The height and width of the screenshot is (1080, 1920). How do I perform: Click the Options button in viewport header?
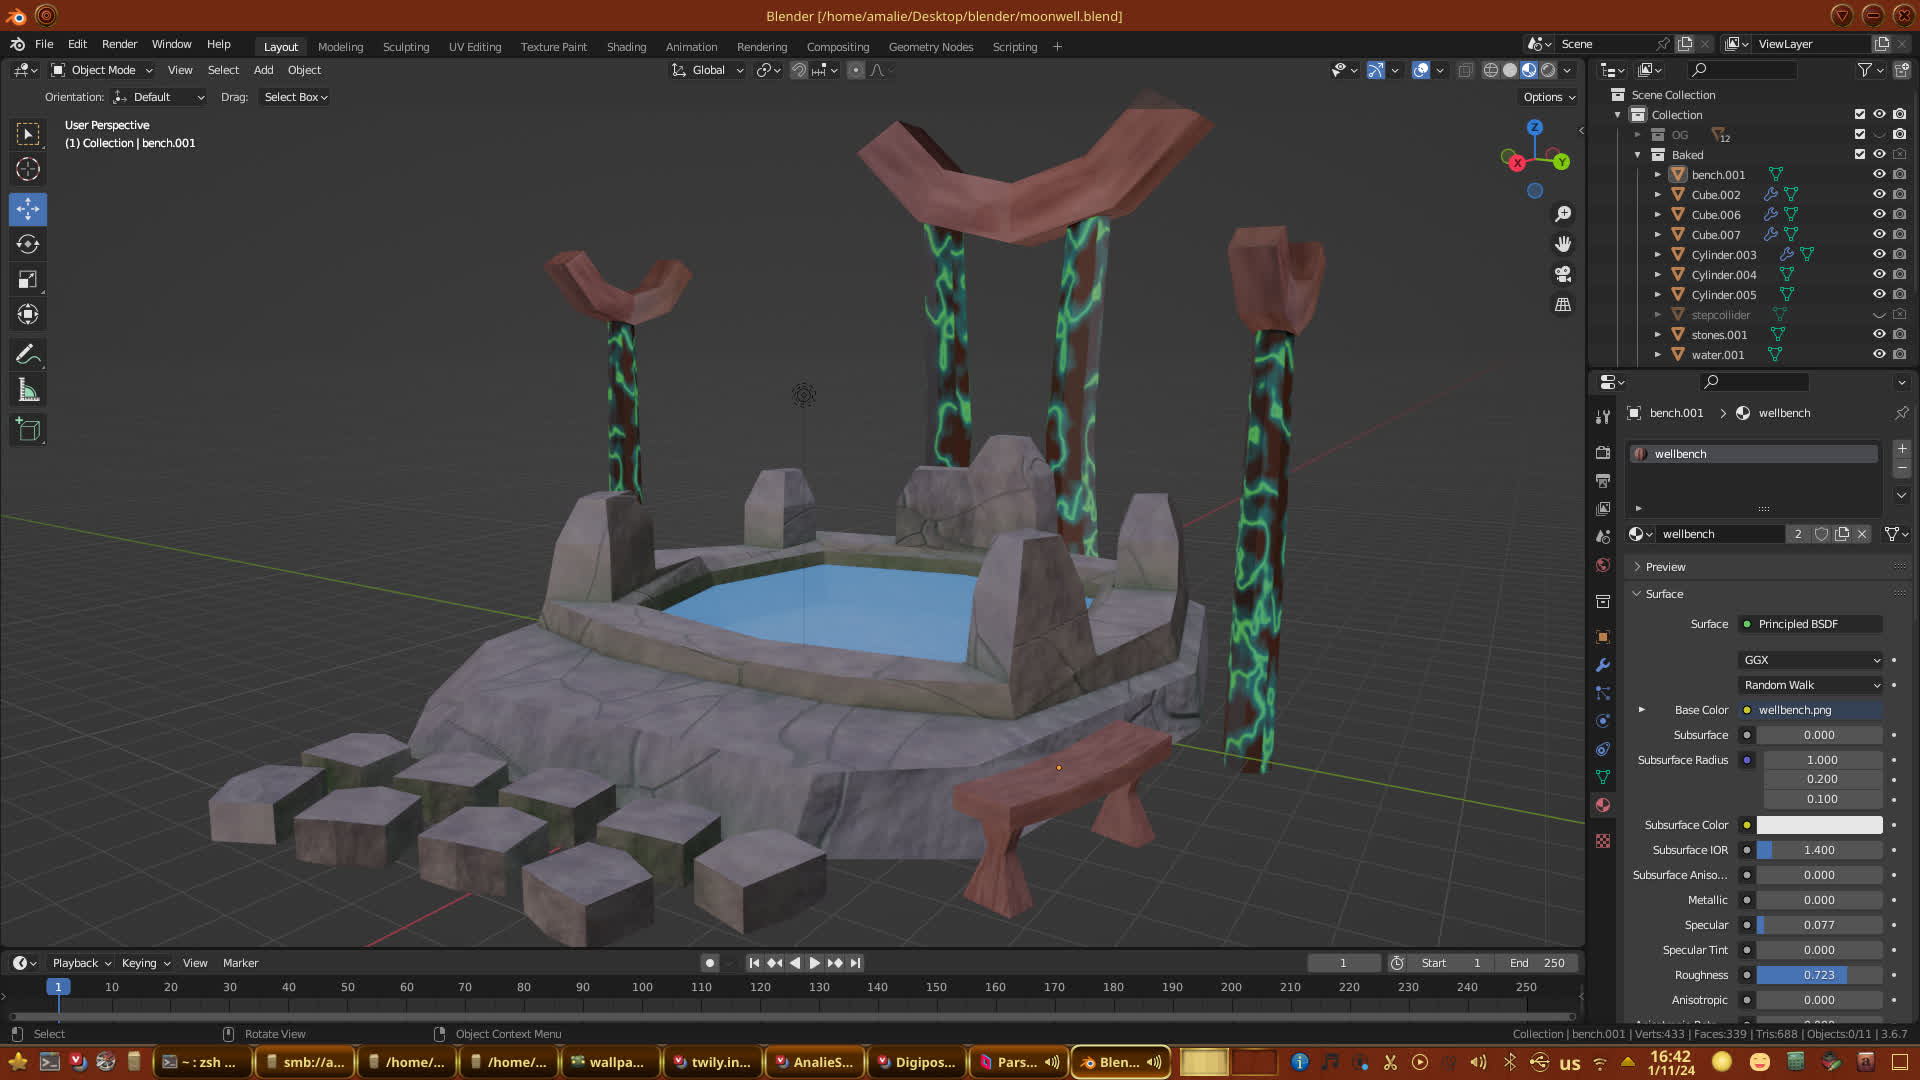[x=1549, y=97]
